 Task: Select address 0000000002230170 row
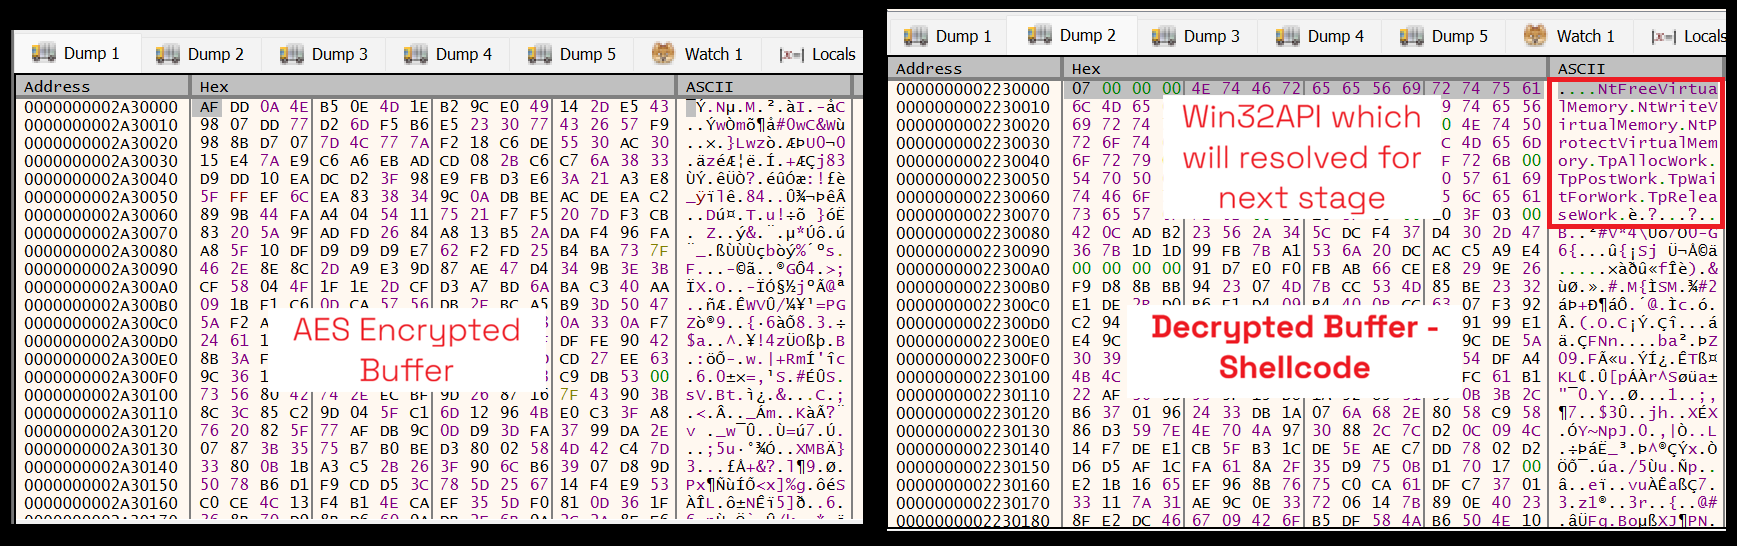(973, 503)
